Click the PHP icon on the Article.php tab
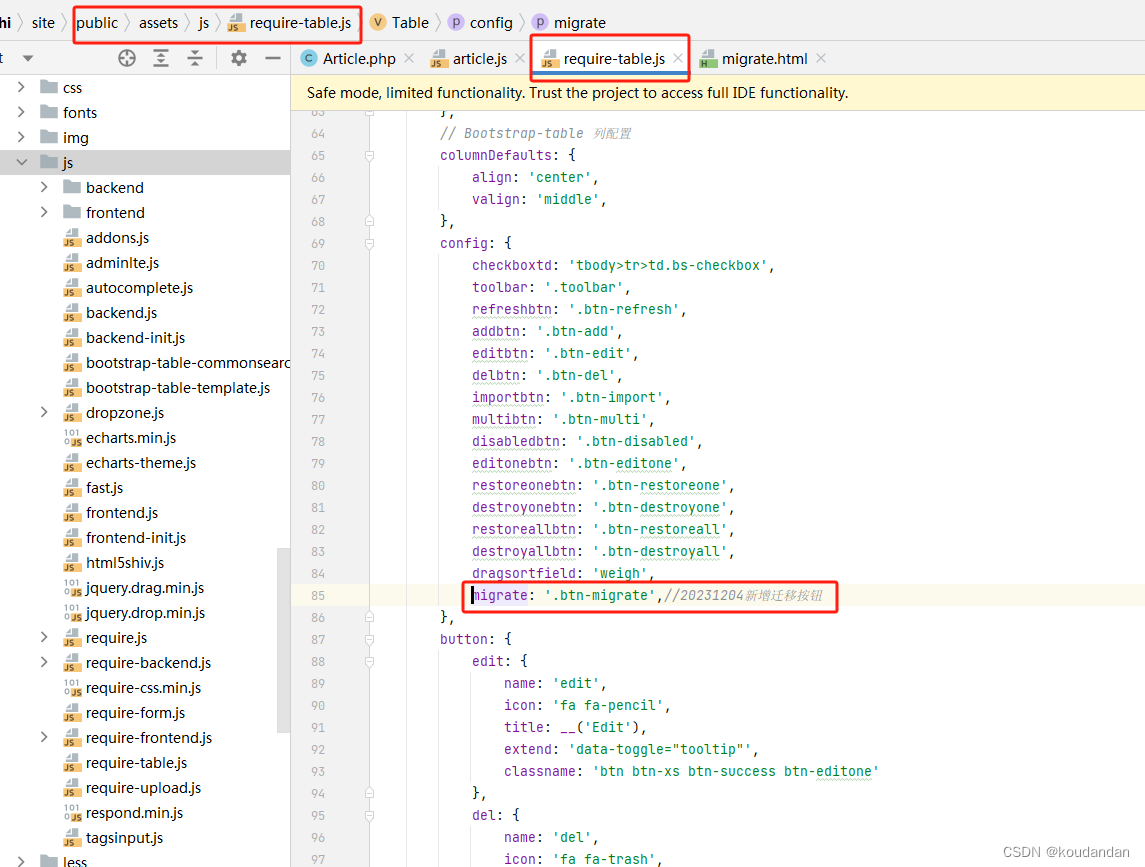The width and height of the screenshot is (1145, 867). pyautogui.click(x=307, y=58)
